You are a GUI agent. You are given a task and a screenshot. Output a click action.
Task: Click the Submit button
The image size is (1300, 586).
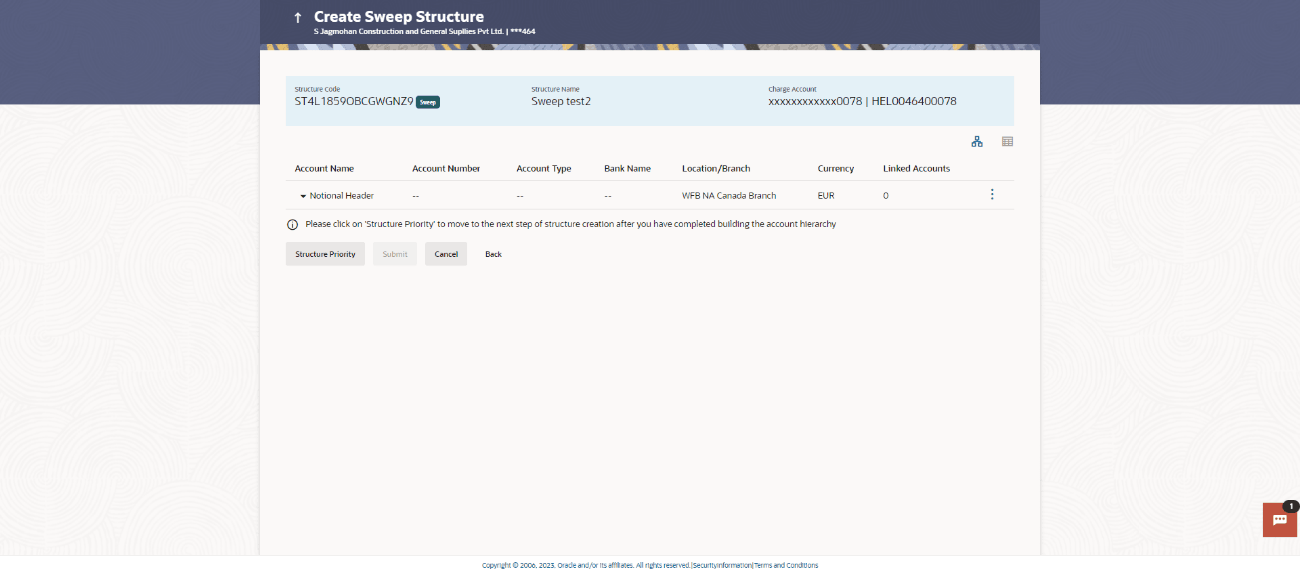click(395, 254)
